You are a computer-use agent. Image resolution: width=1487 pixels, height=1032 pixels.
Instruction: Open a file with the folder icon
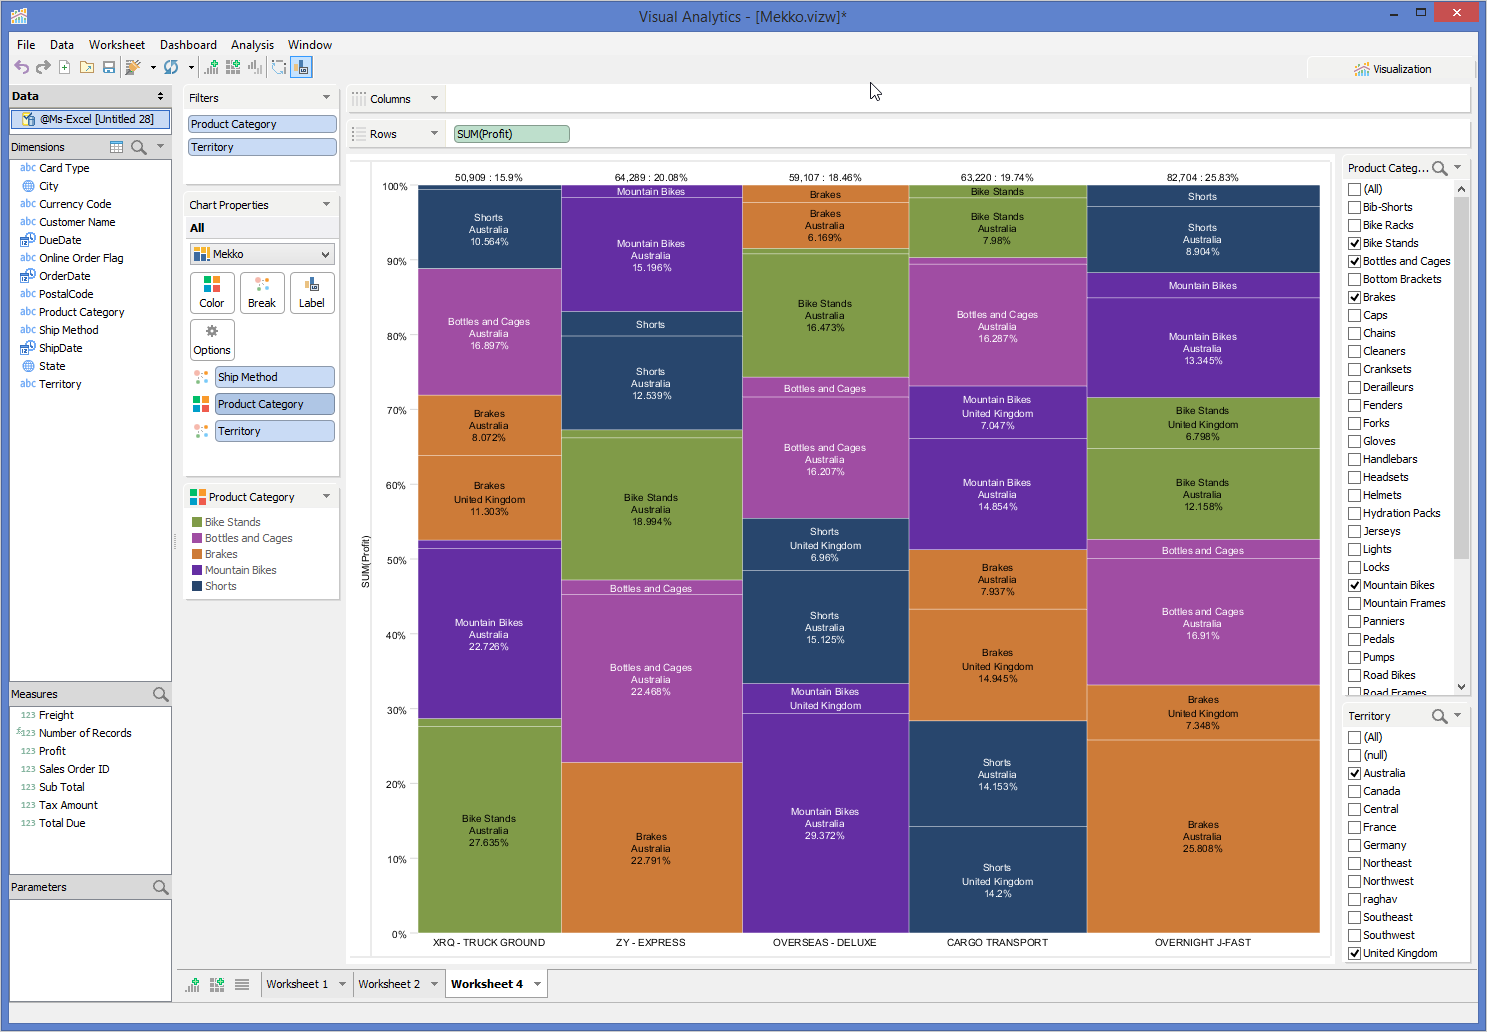point(87,67)
